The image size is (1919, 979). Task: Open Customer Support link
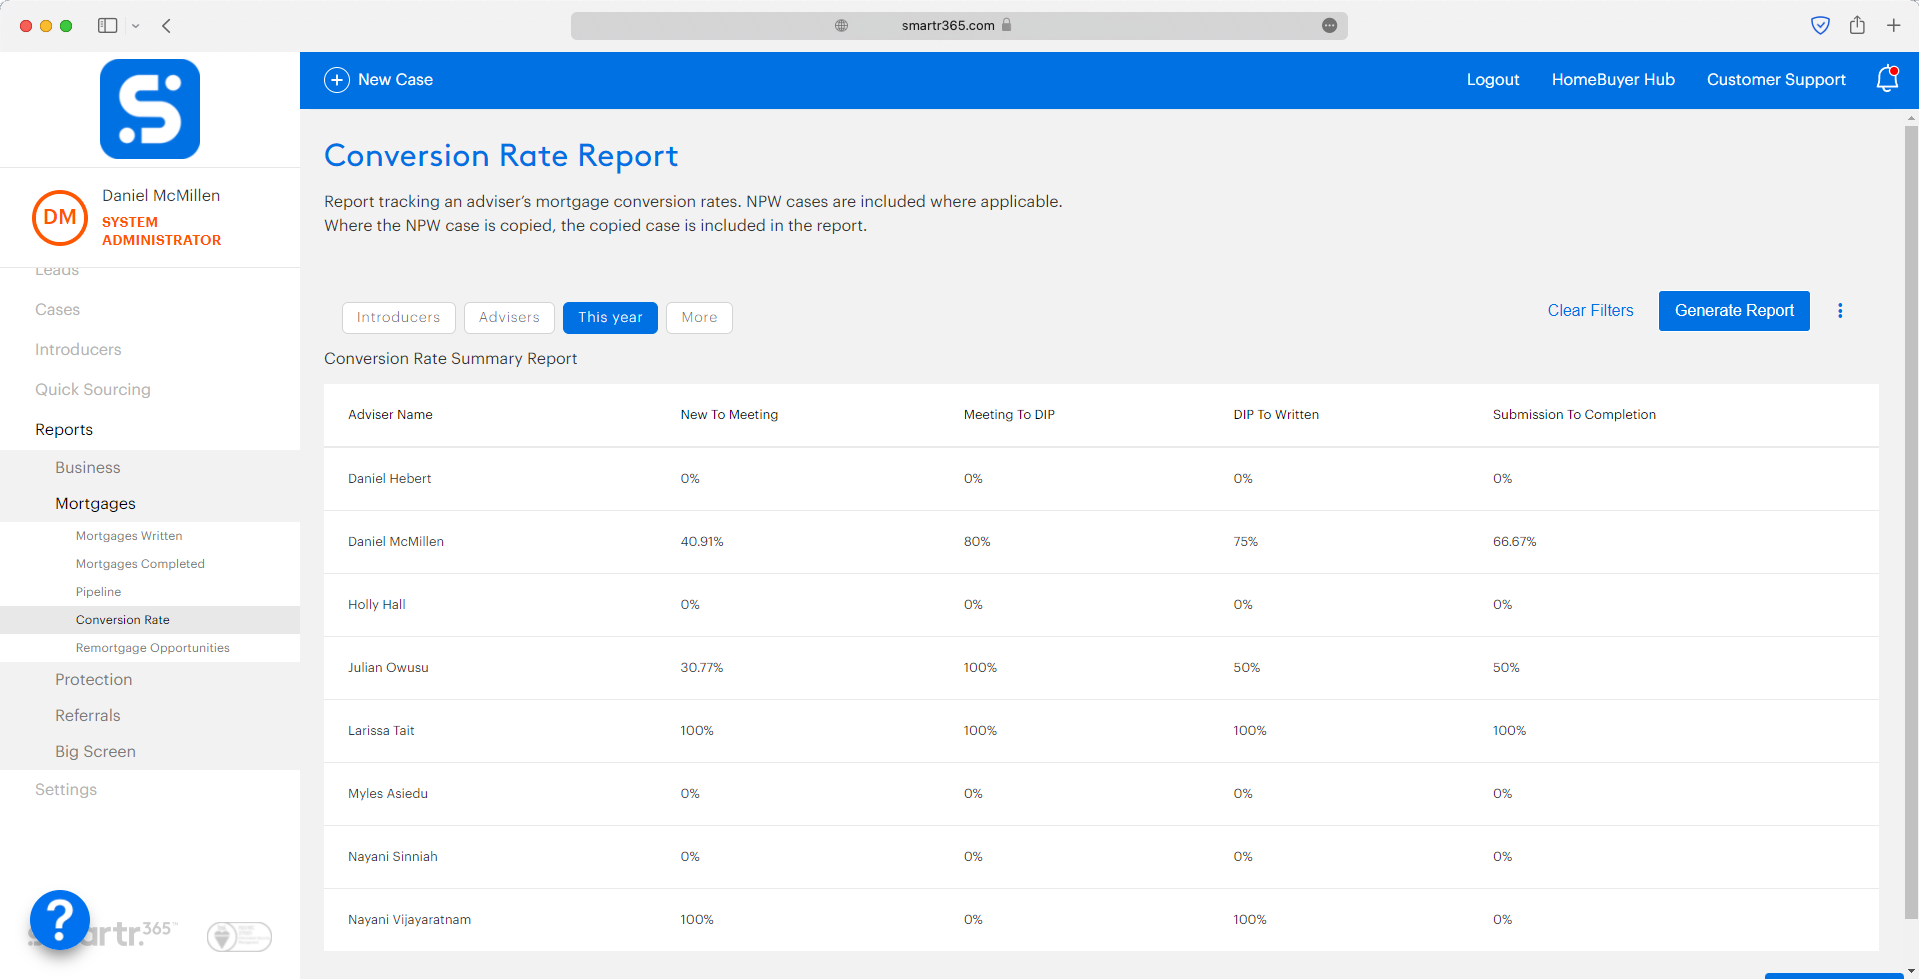click(1776, 80)
